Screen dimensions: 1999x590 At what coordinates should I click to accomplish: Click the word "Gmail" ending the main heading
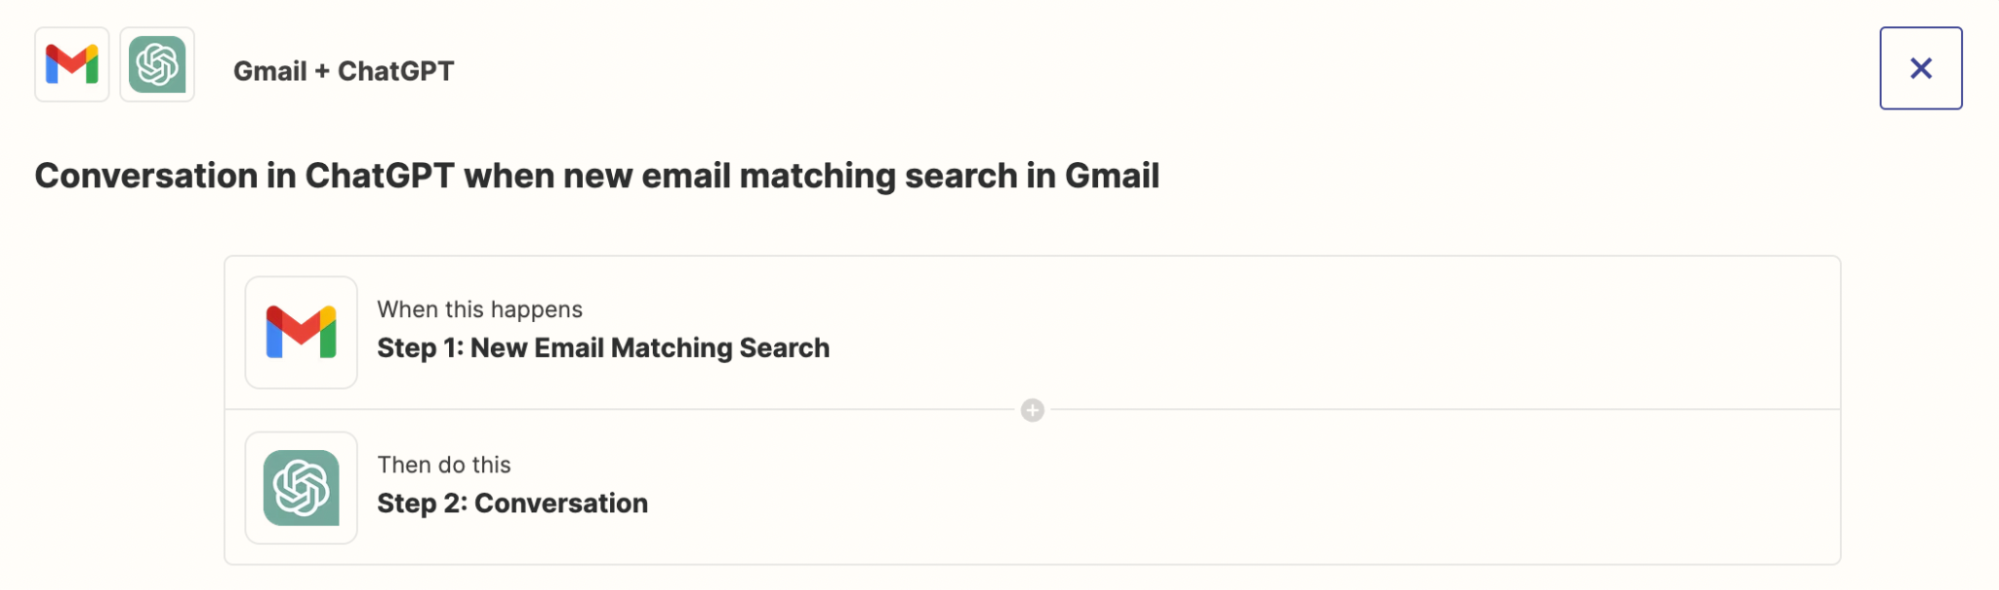(1112, 176)
